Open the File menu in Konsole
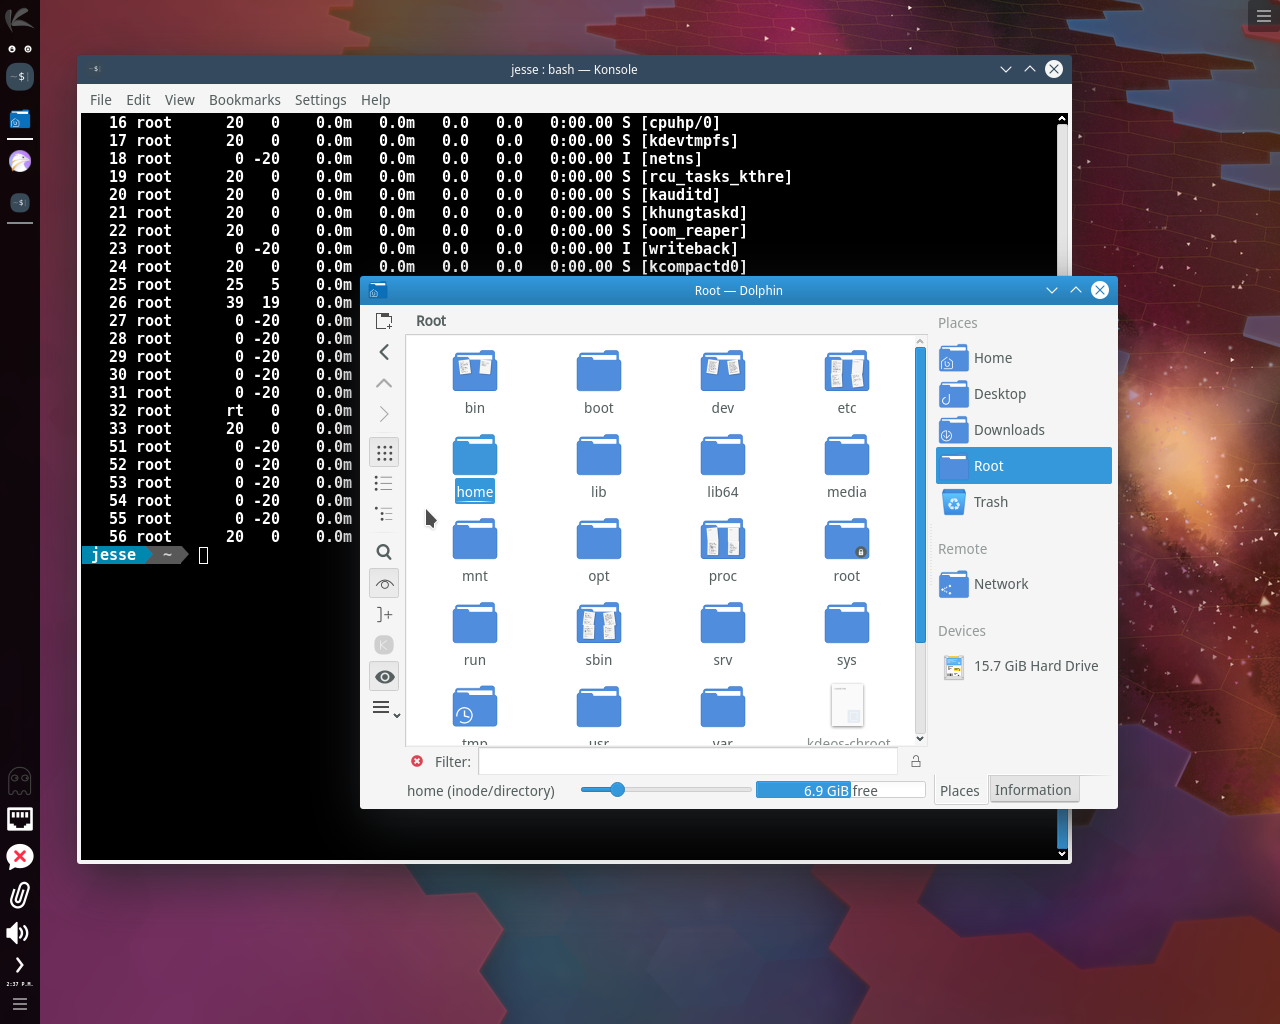This screenshot has width=1280, height=1024. [x=101, y=100]
